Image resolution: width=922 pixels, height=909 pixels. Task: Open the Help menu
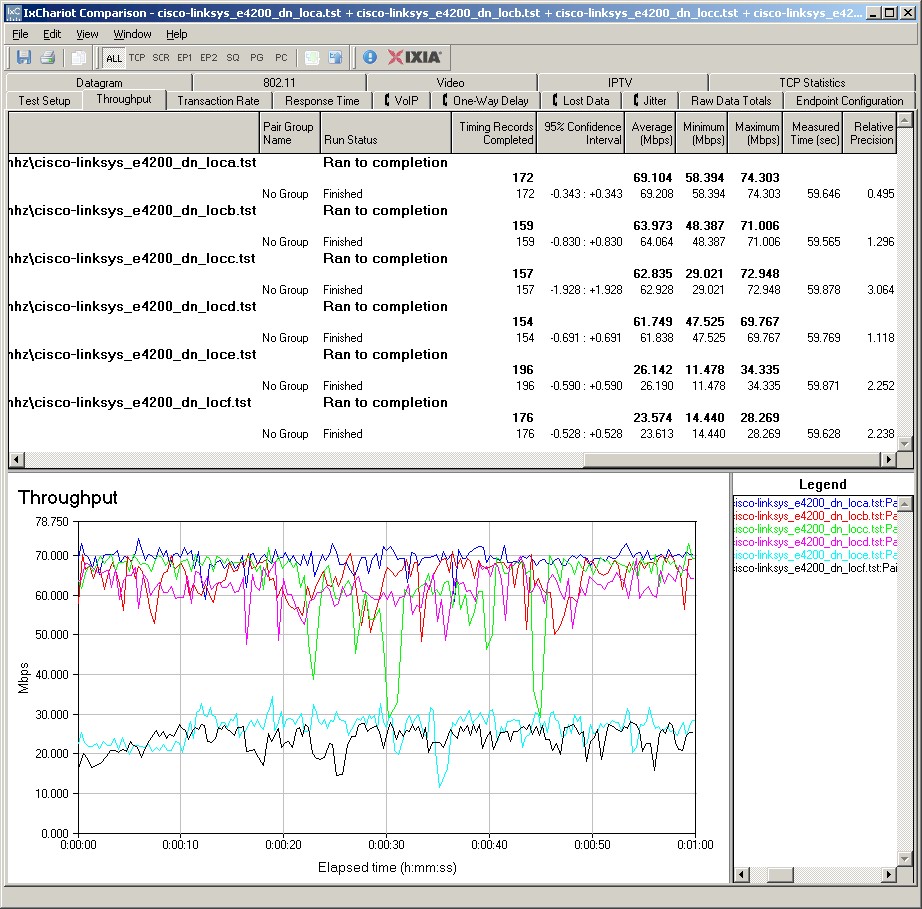point(176,34)
